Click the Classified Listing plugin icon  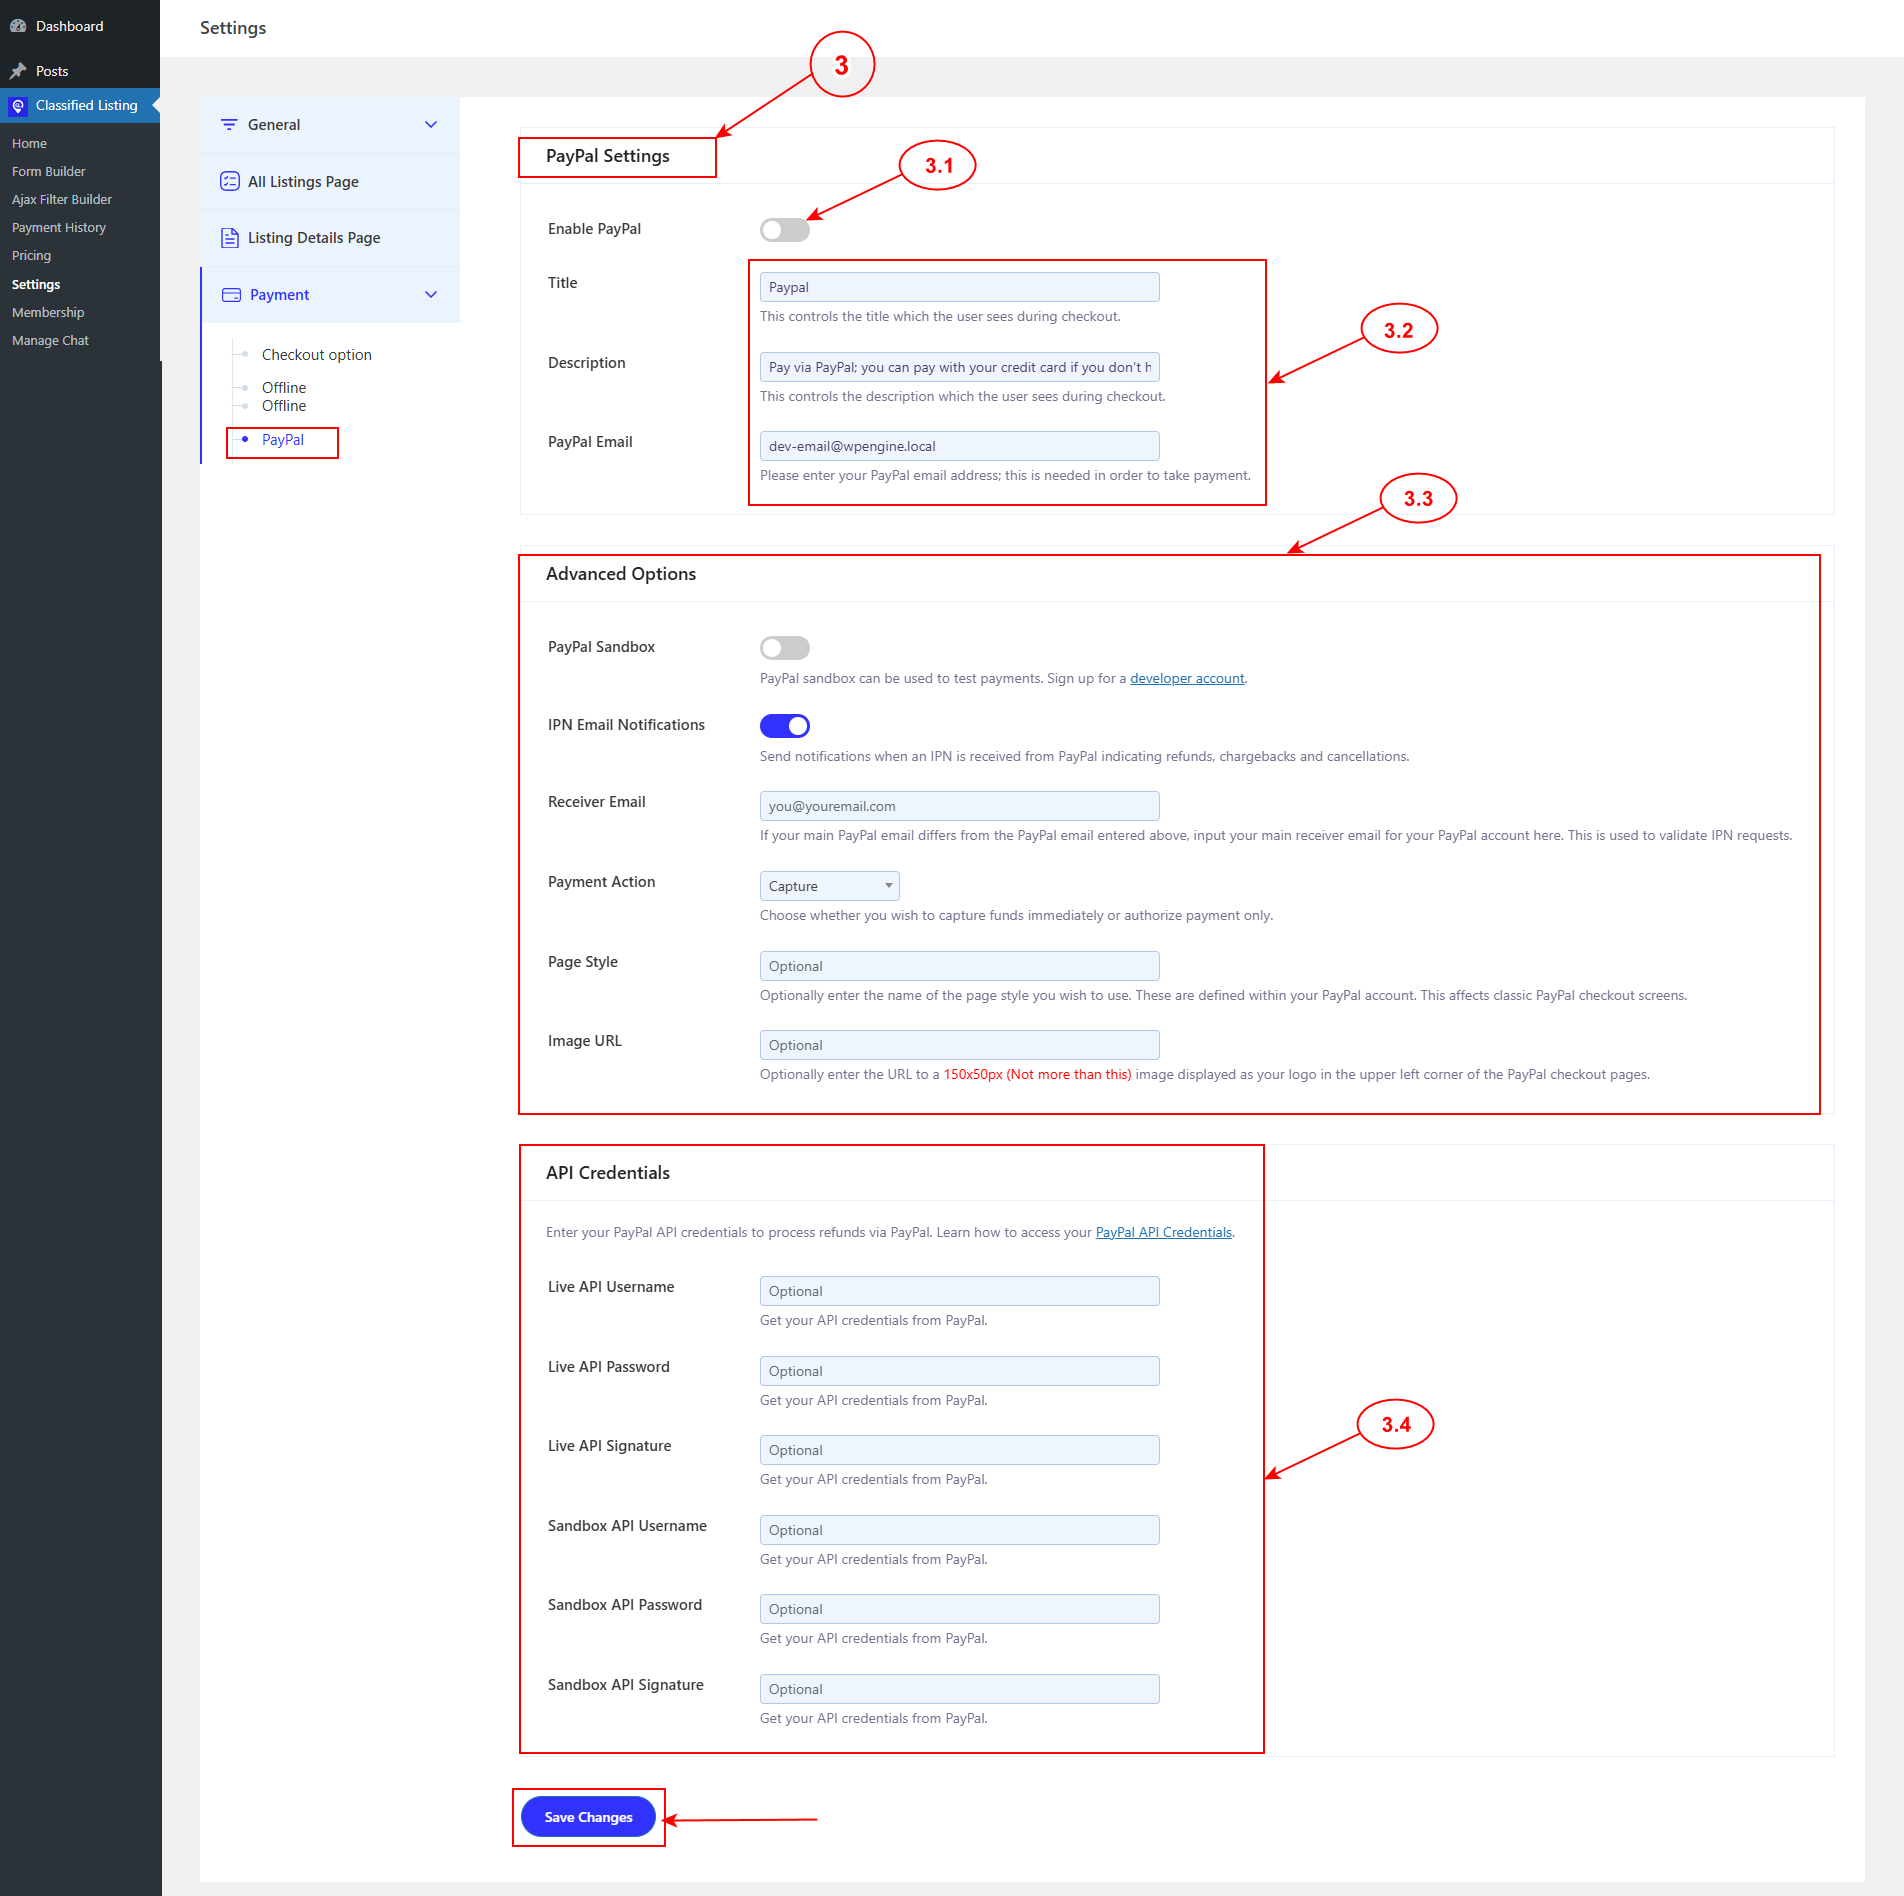[18, 106]
